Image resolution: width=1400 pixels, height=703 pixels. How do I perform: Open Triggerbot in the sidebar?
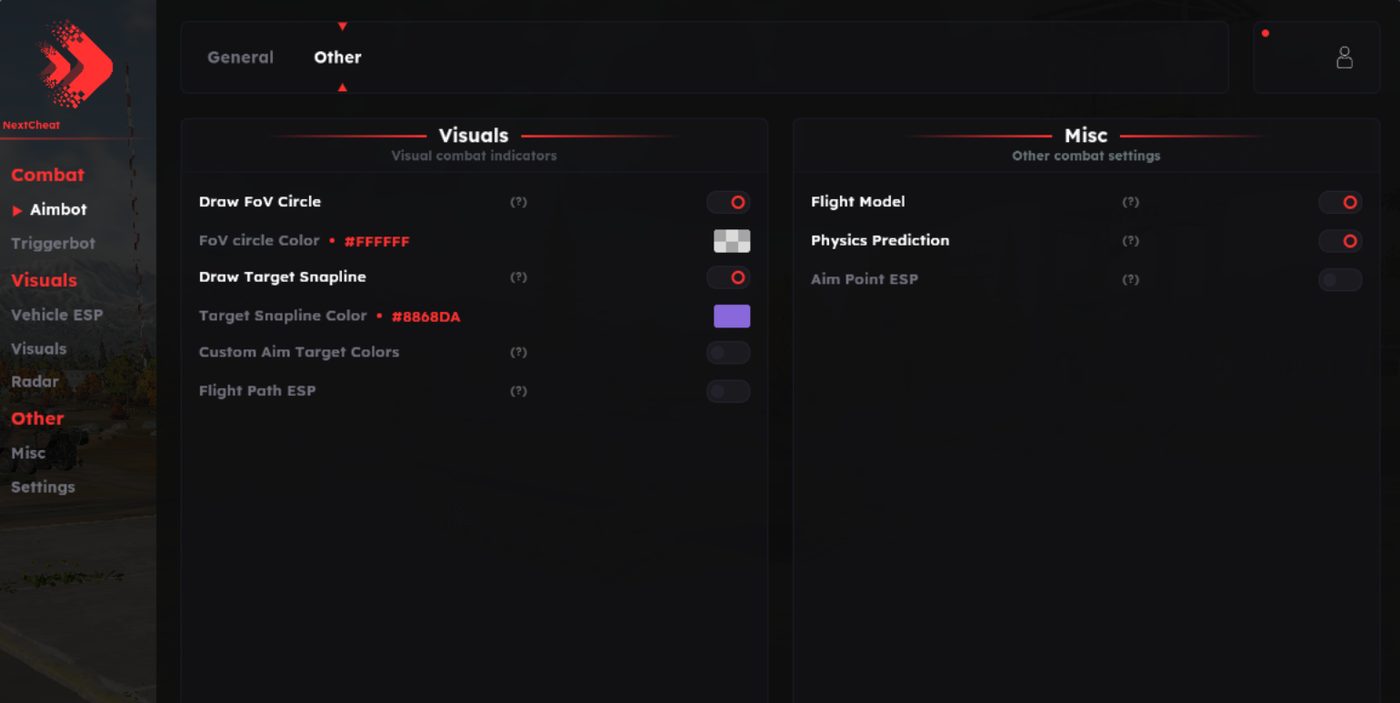tap(53, 243)
